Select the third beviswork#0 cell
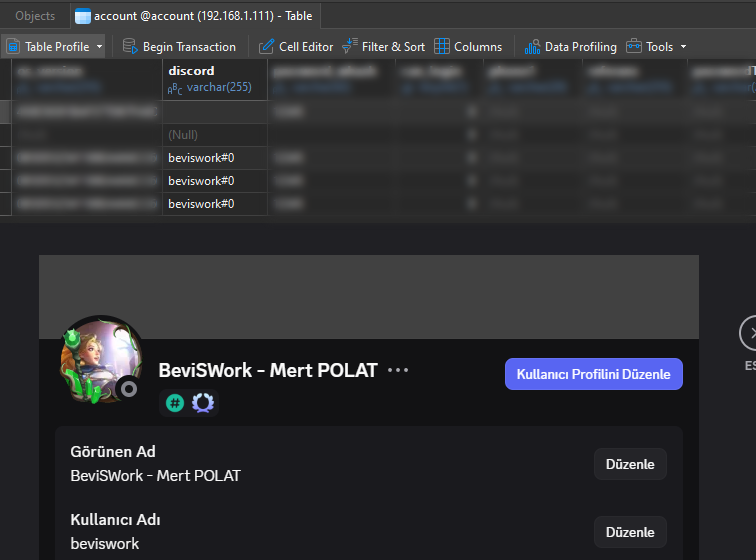Viewport: 756px width, 560px height. click(x=215, y=204)
